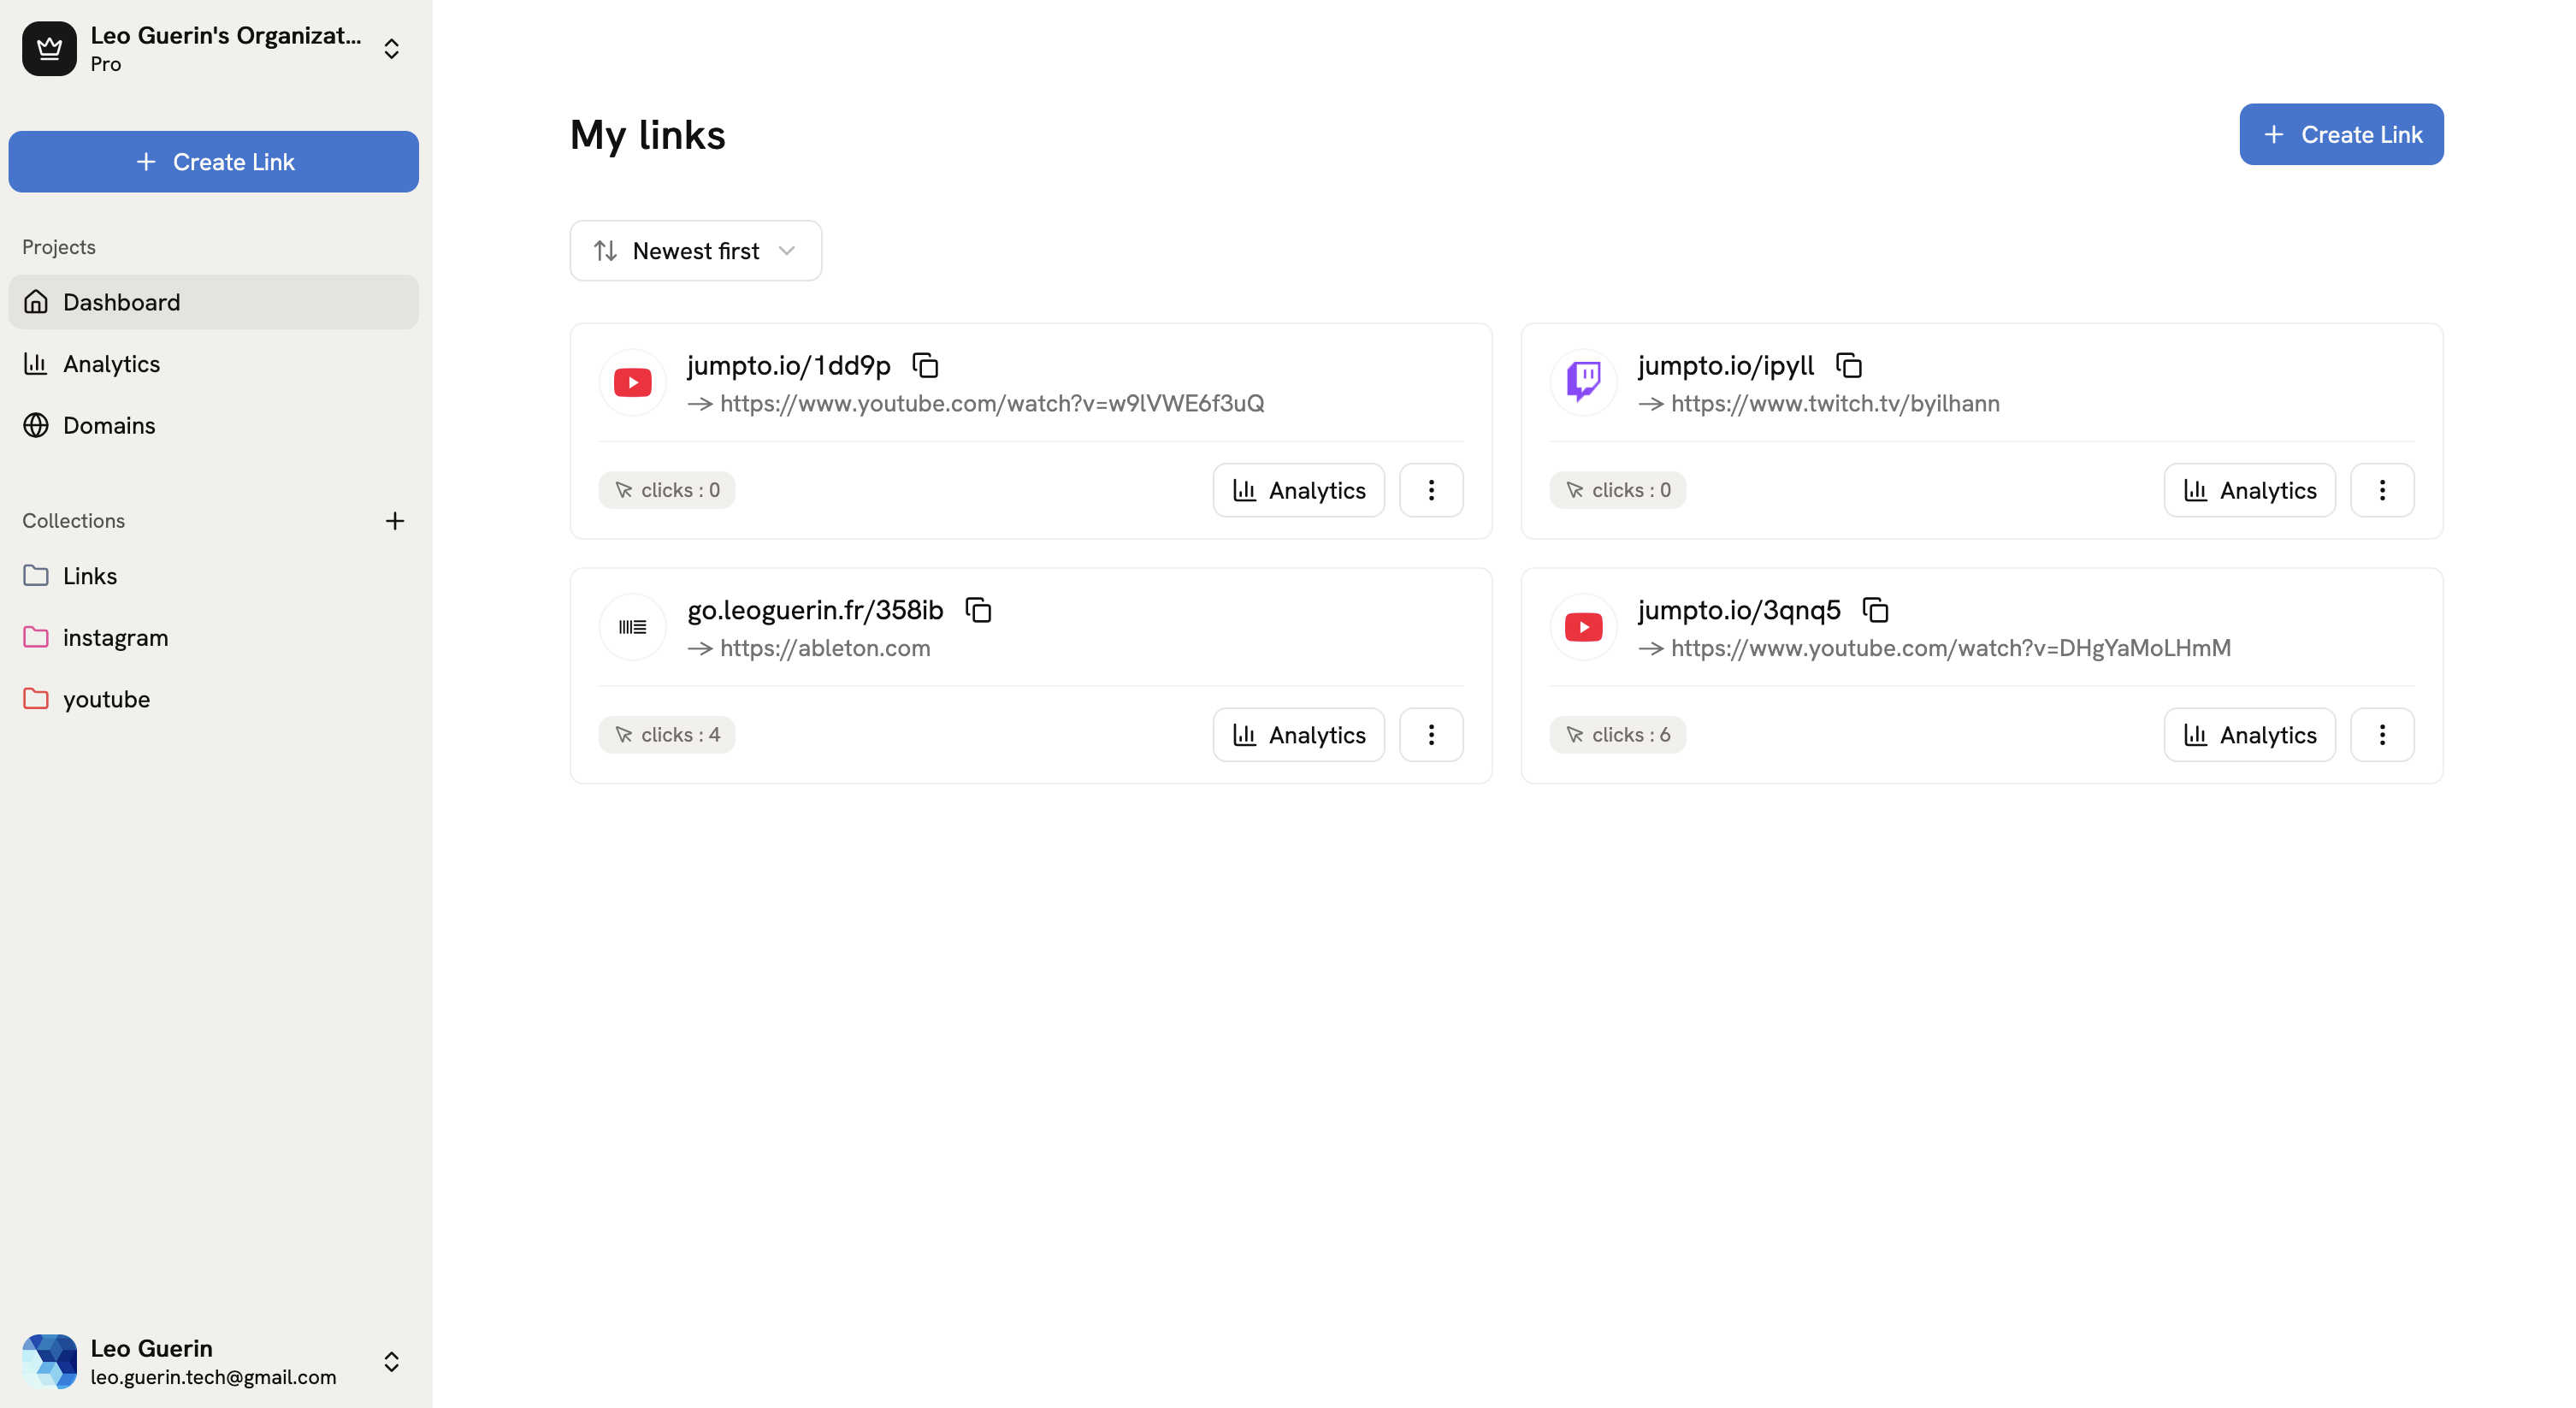
Task: Go to Analytics in the sidebar
Action: pyautogui.click(x=111, y=364)
